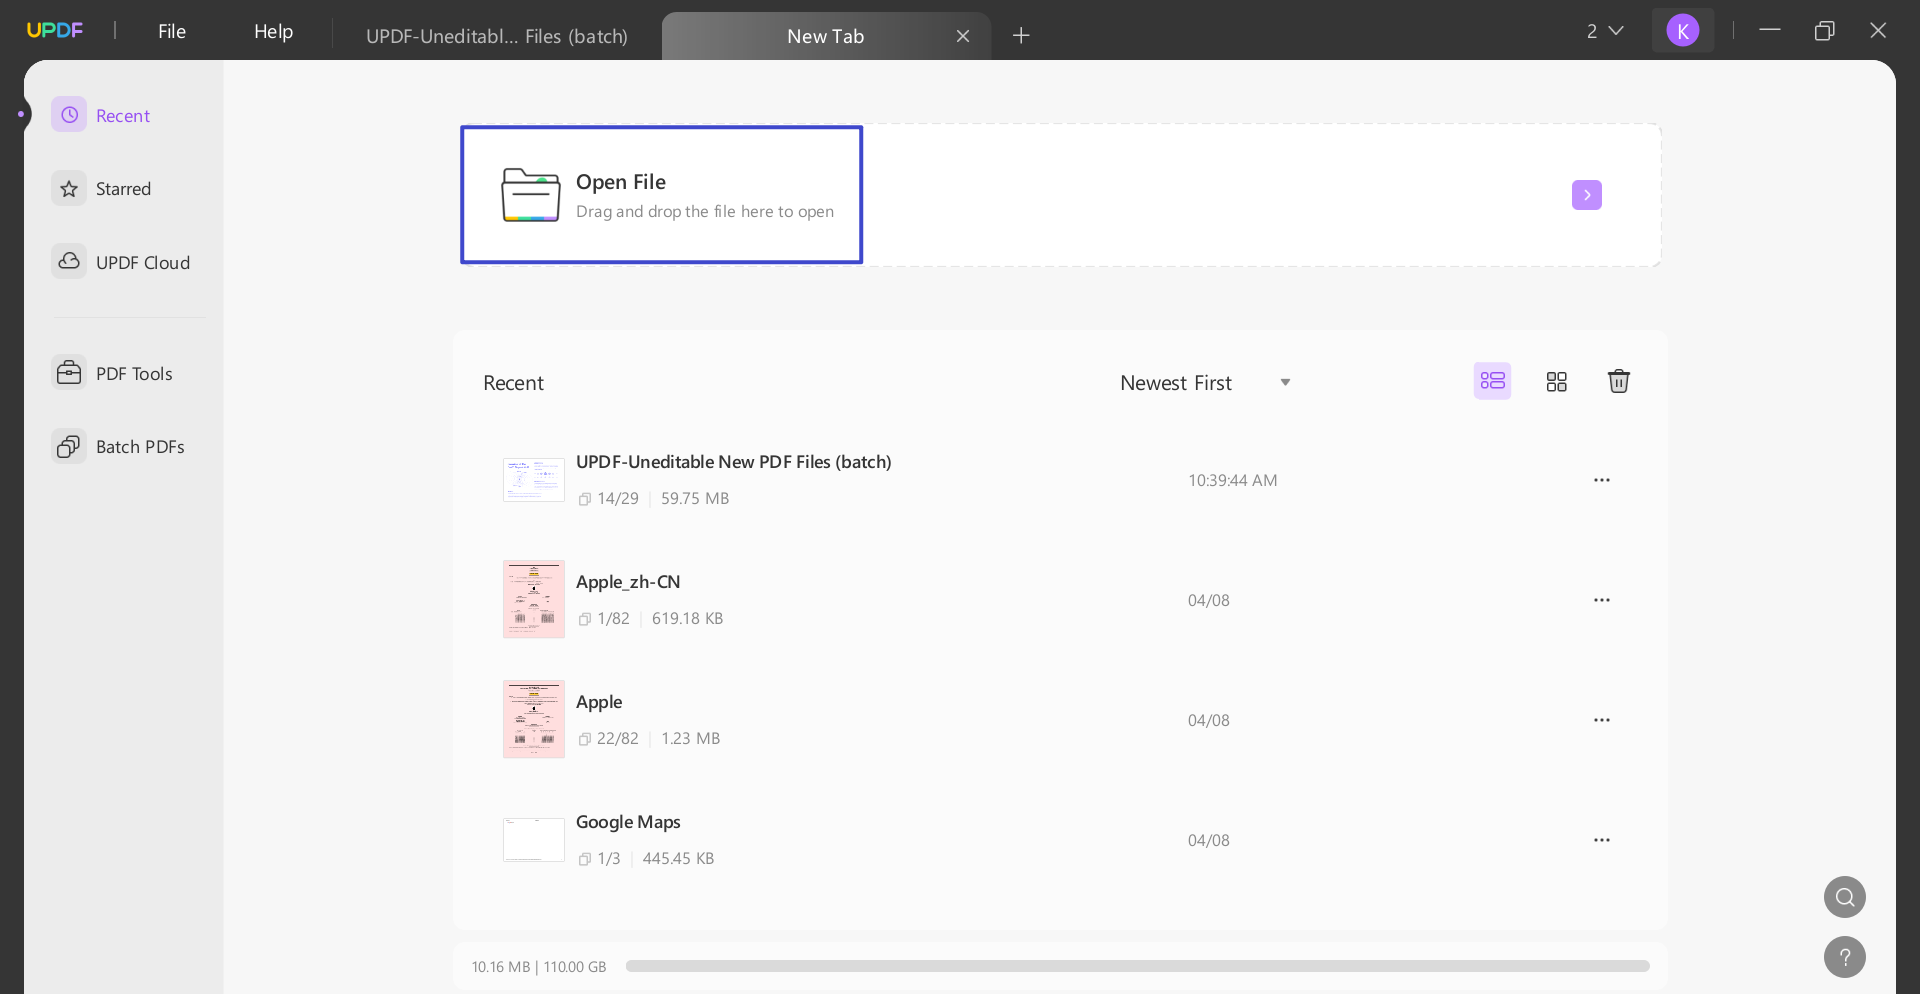This screenshot has height=994, width=1920.
Task: Open a file via the Open File area
Action: click(x=660, y=194)
